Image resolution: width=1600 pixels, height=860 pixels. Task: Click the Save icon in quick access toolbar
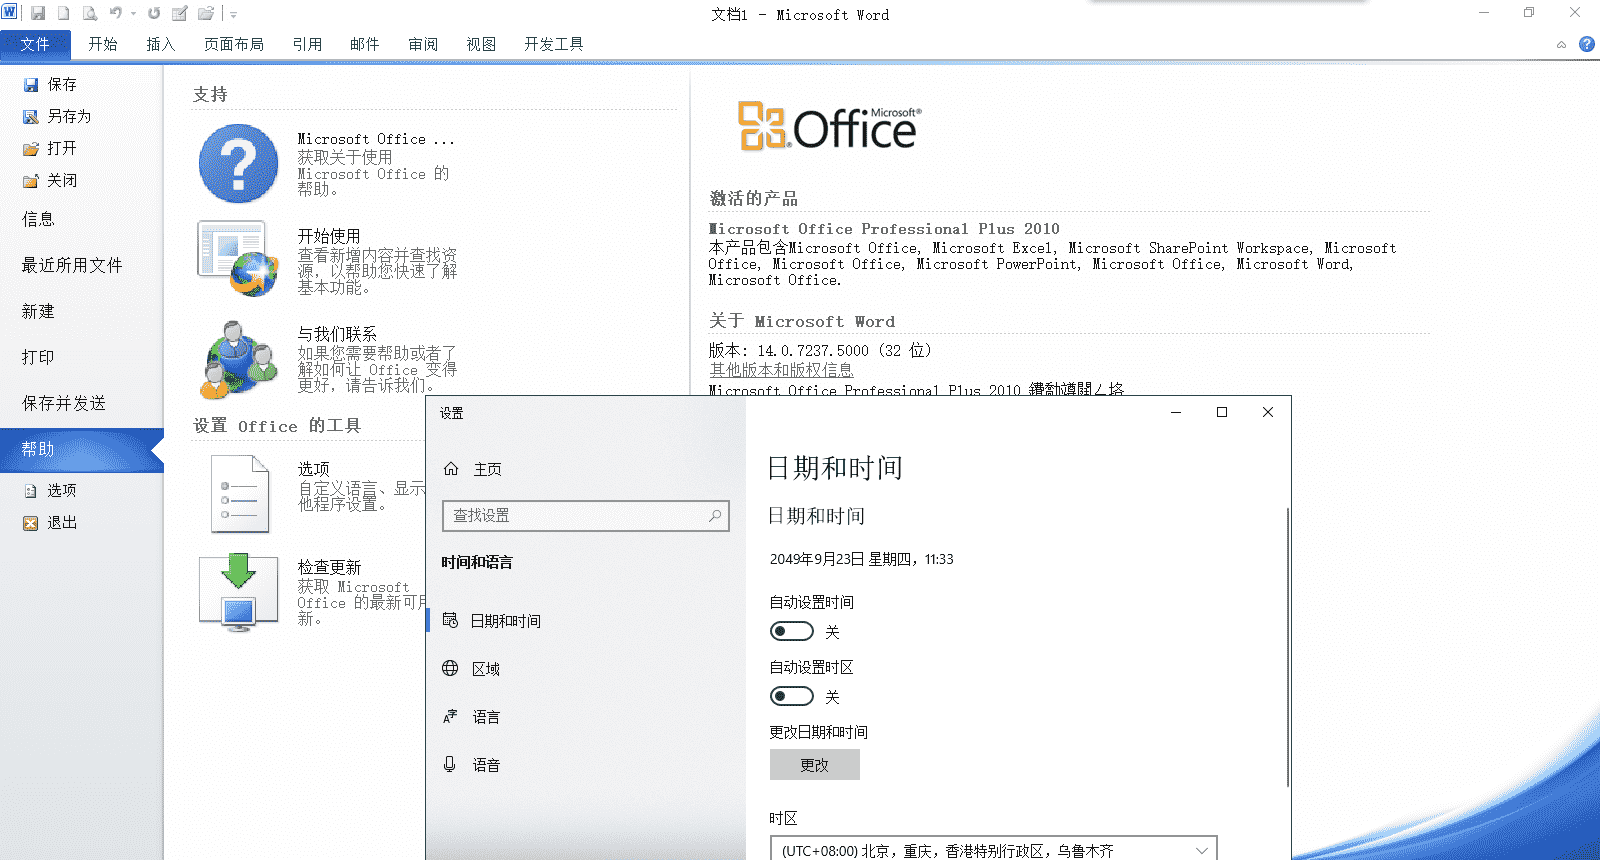tap(38, 14)
